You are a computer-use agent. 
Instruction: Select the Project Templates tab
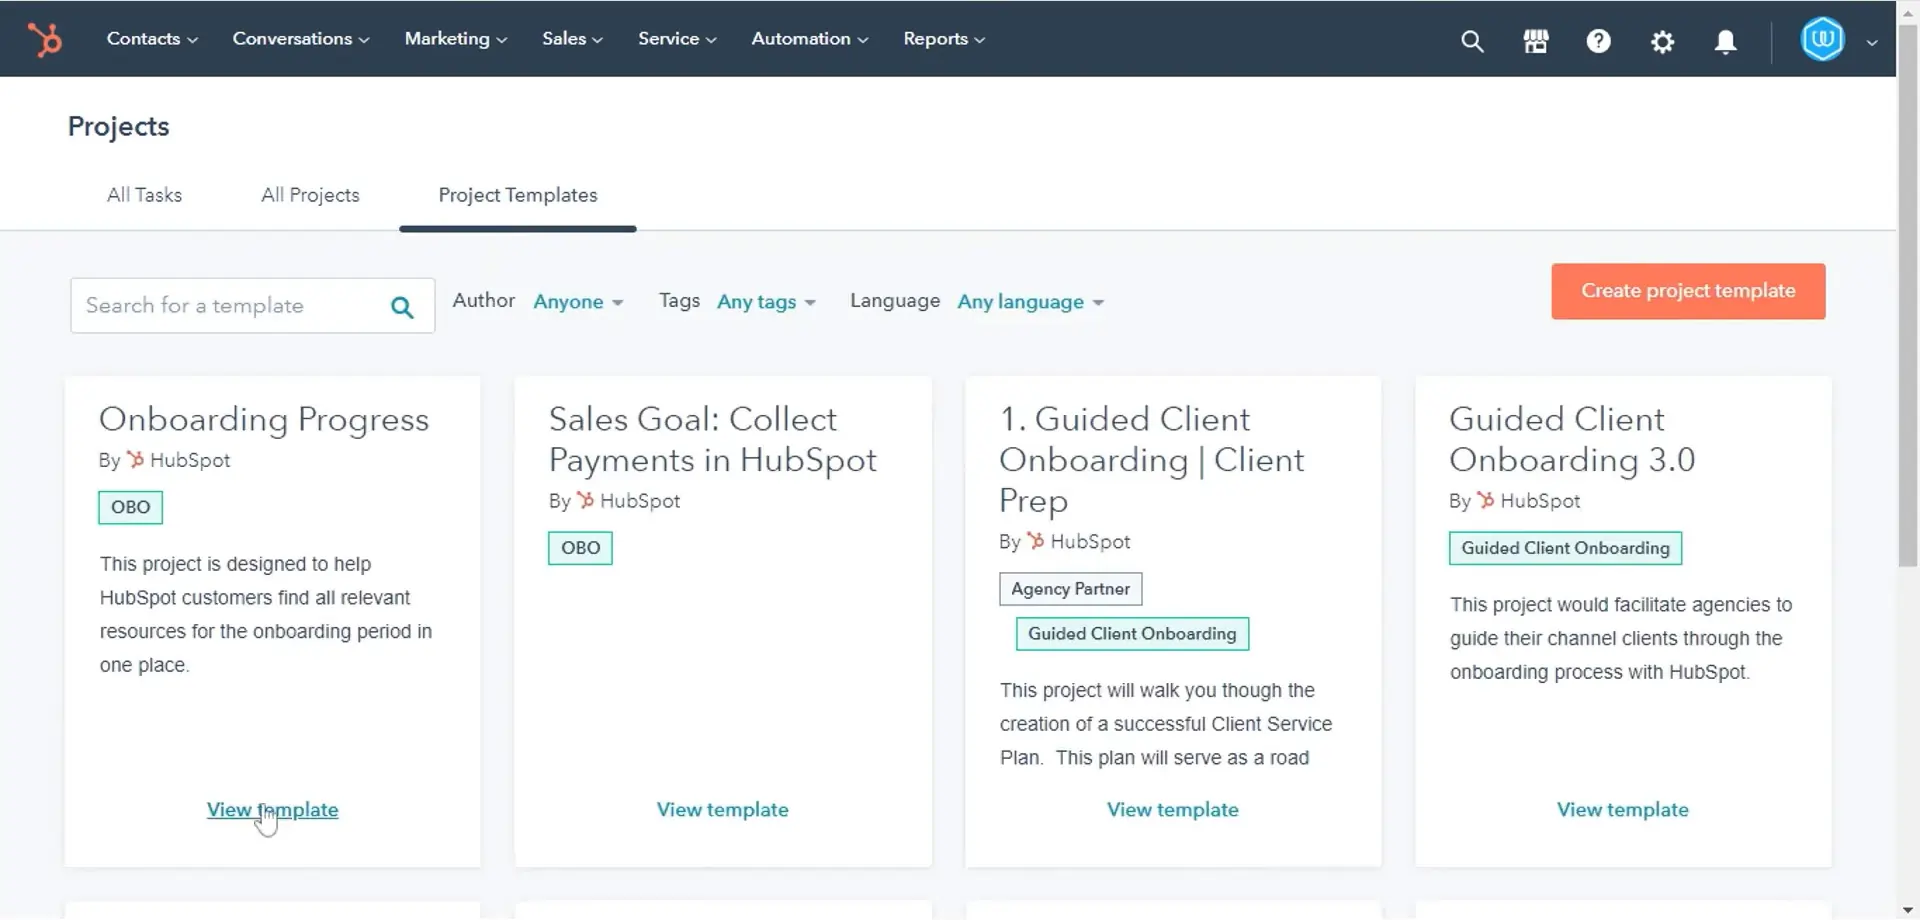click(x=518, y=195)
